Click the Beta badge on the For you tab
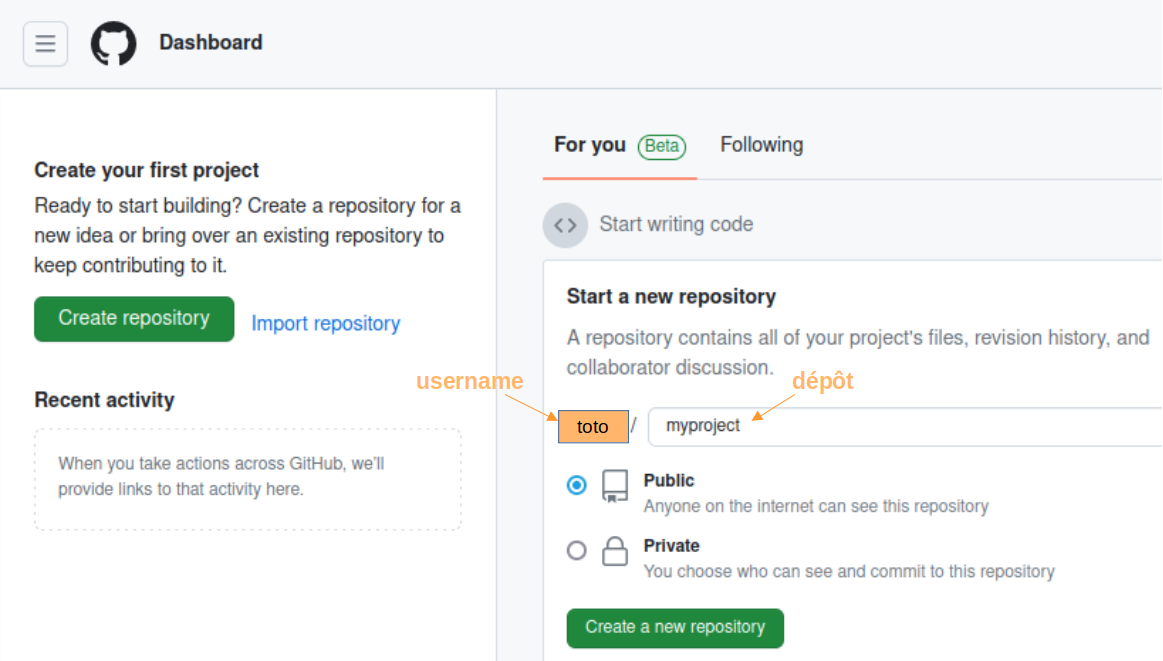 [x=661, y=145]
